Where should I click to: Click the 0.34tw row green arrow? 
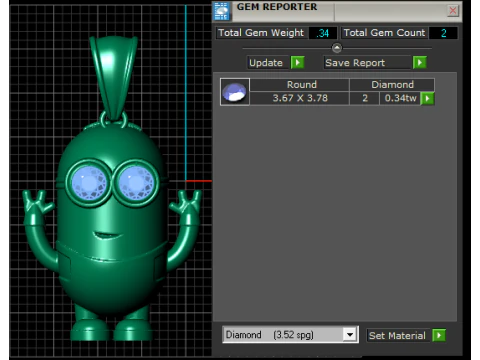click(x=427, y=98)
